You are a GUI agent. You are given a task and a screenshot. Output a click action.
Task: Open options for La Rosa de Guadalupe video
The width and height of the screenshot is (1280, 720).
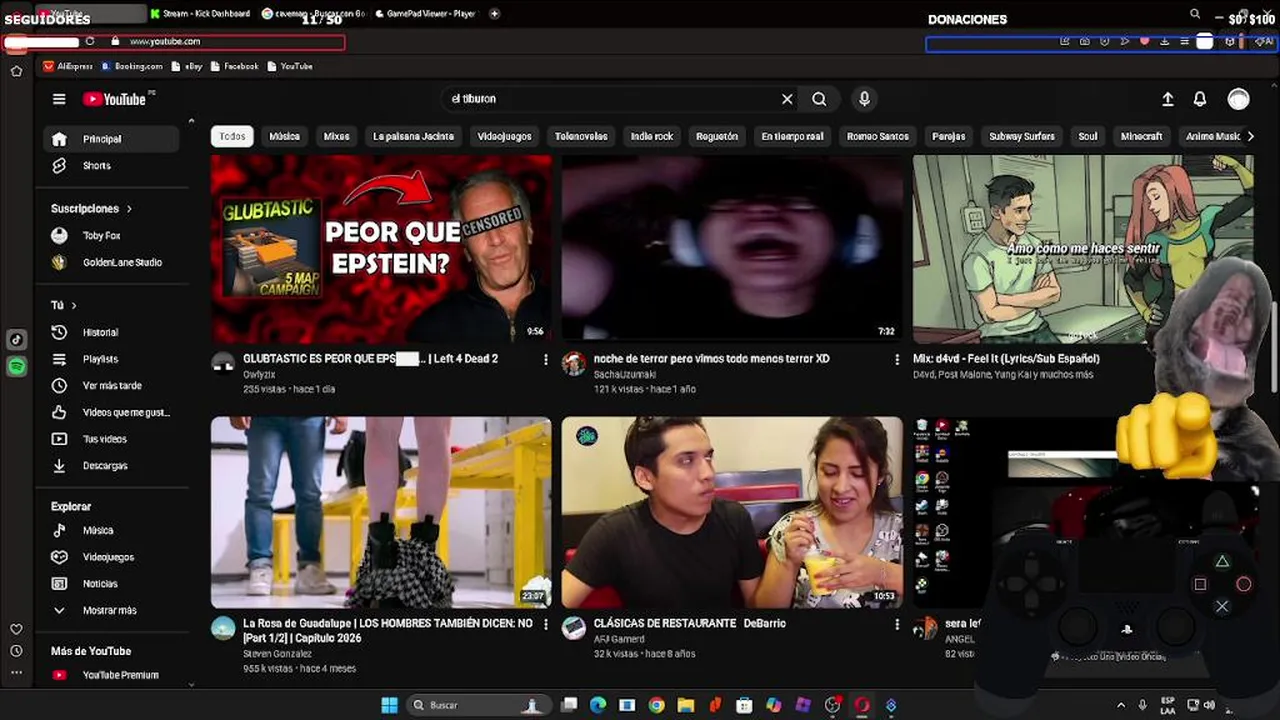click(545, 624)
